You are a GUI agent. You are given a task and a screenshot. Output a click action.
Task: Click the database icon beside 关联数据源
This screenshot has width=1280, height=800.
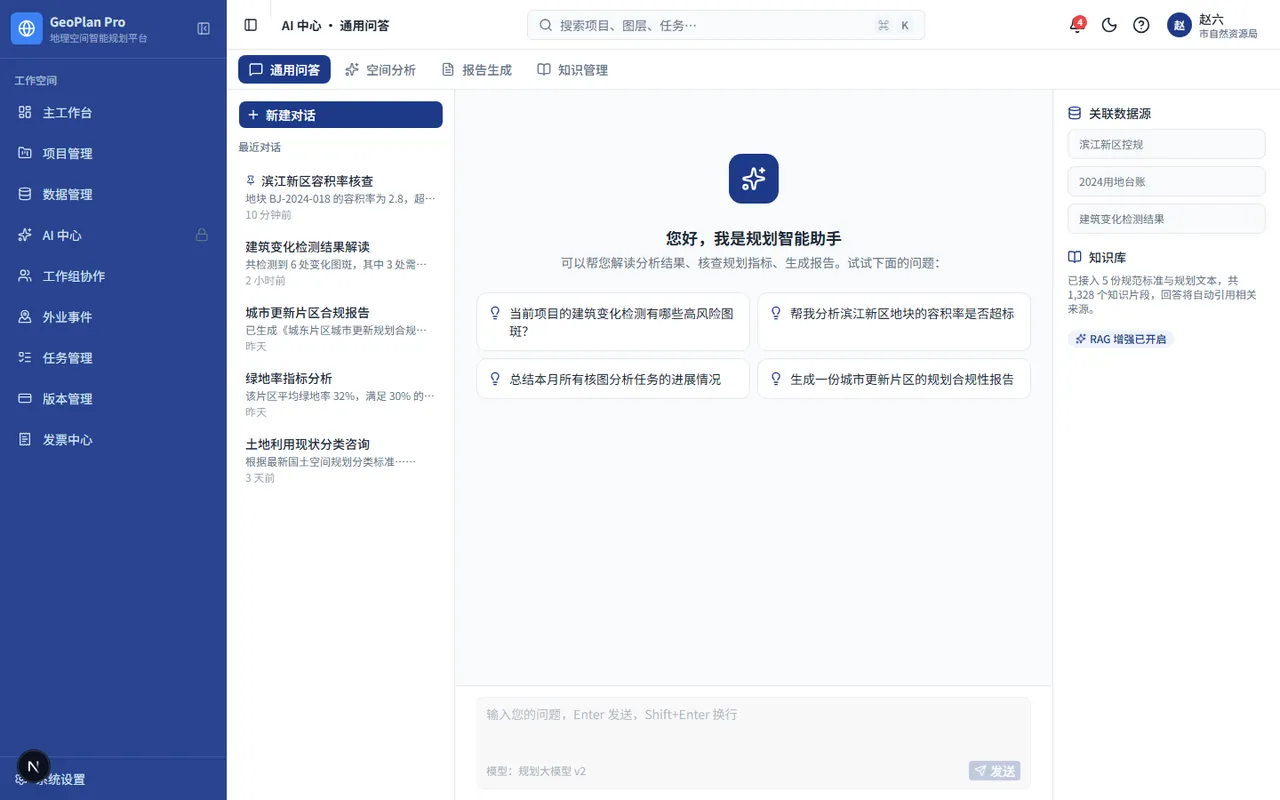[x=1075, y=113]
